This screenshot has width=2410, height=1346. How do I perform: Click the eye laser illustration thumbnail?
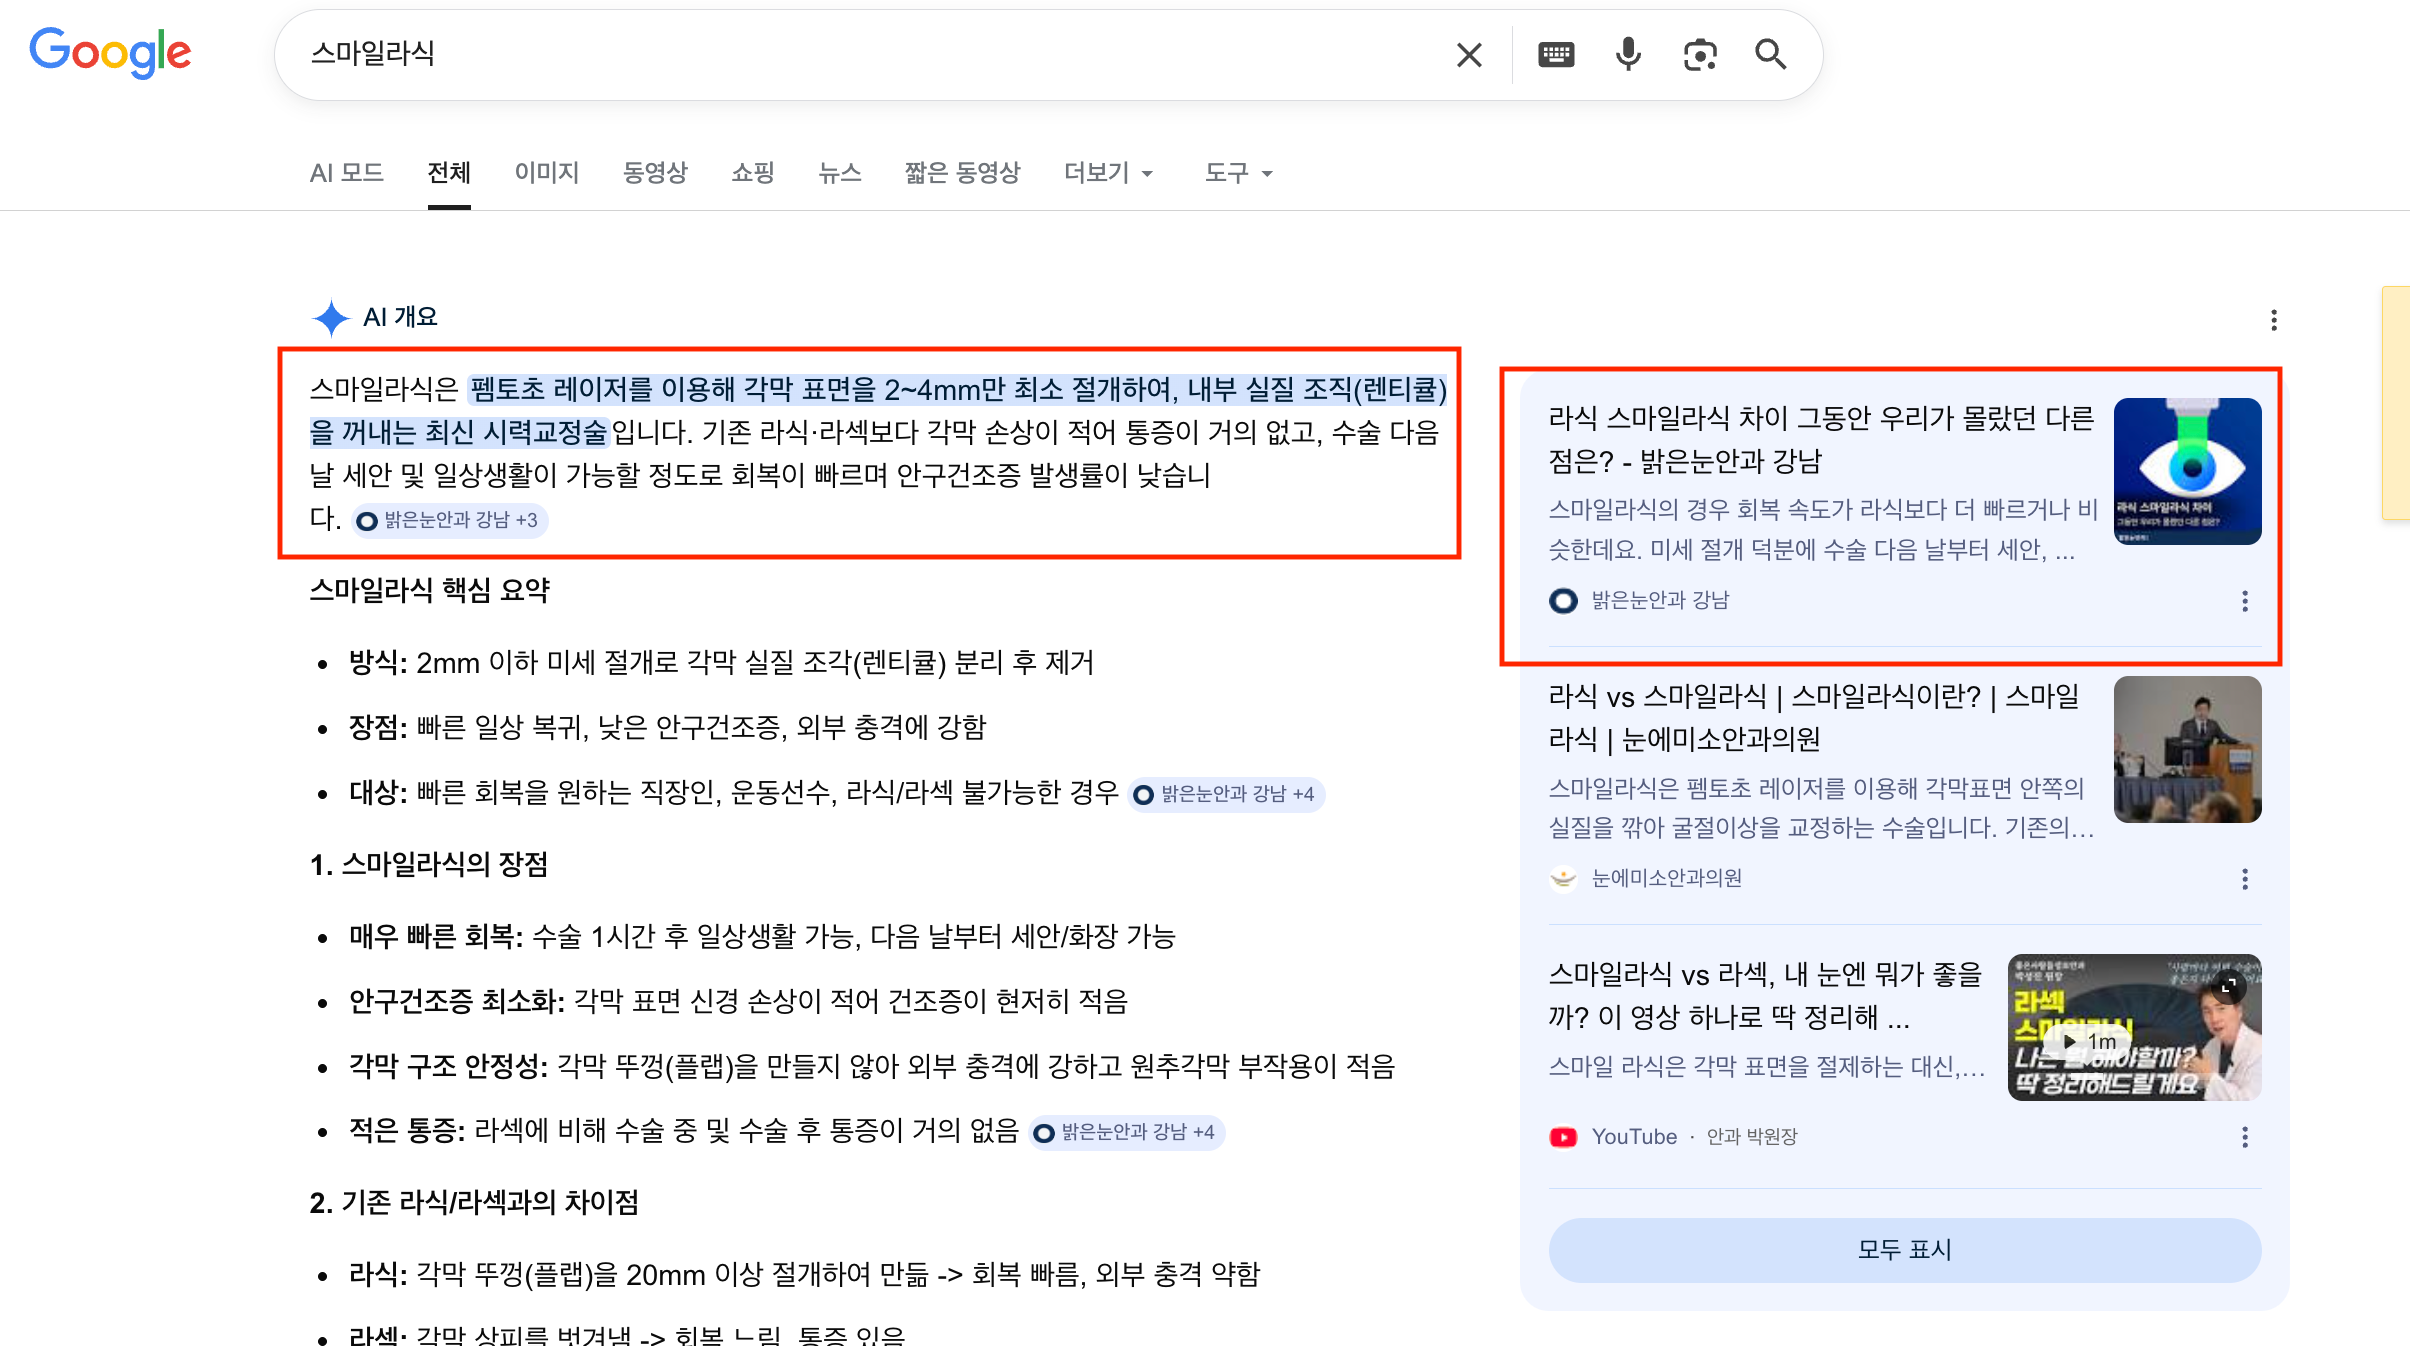[2187, 471]
